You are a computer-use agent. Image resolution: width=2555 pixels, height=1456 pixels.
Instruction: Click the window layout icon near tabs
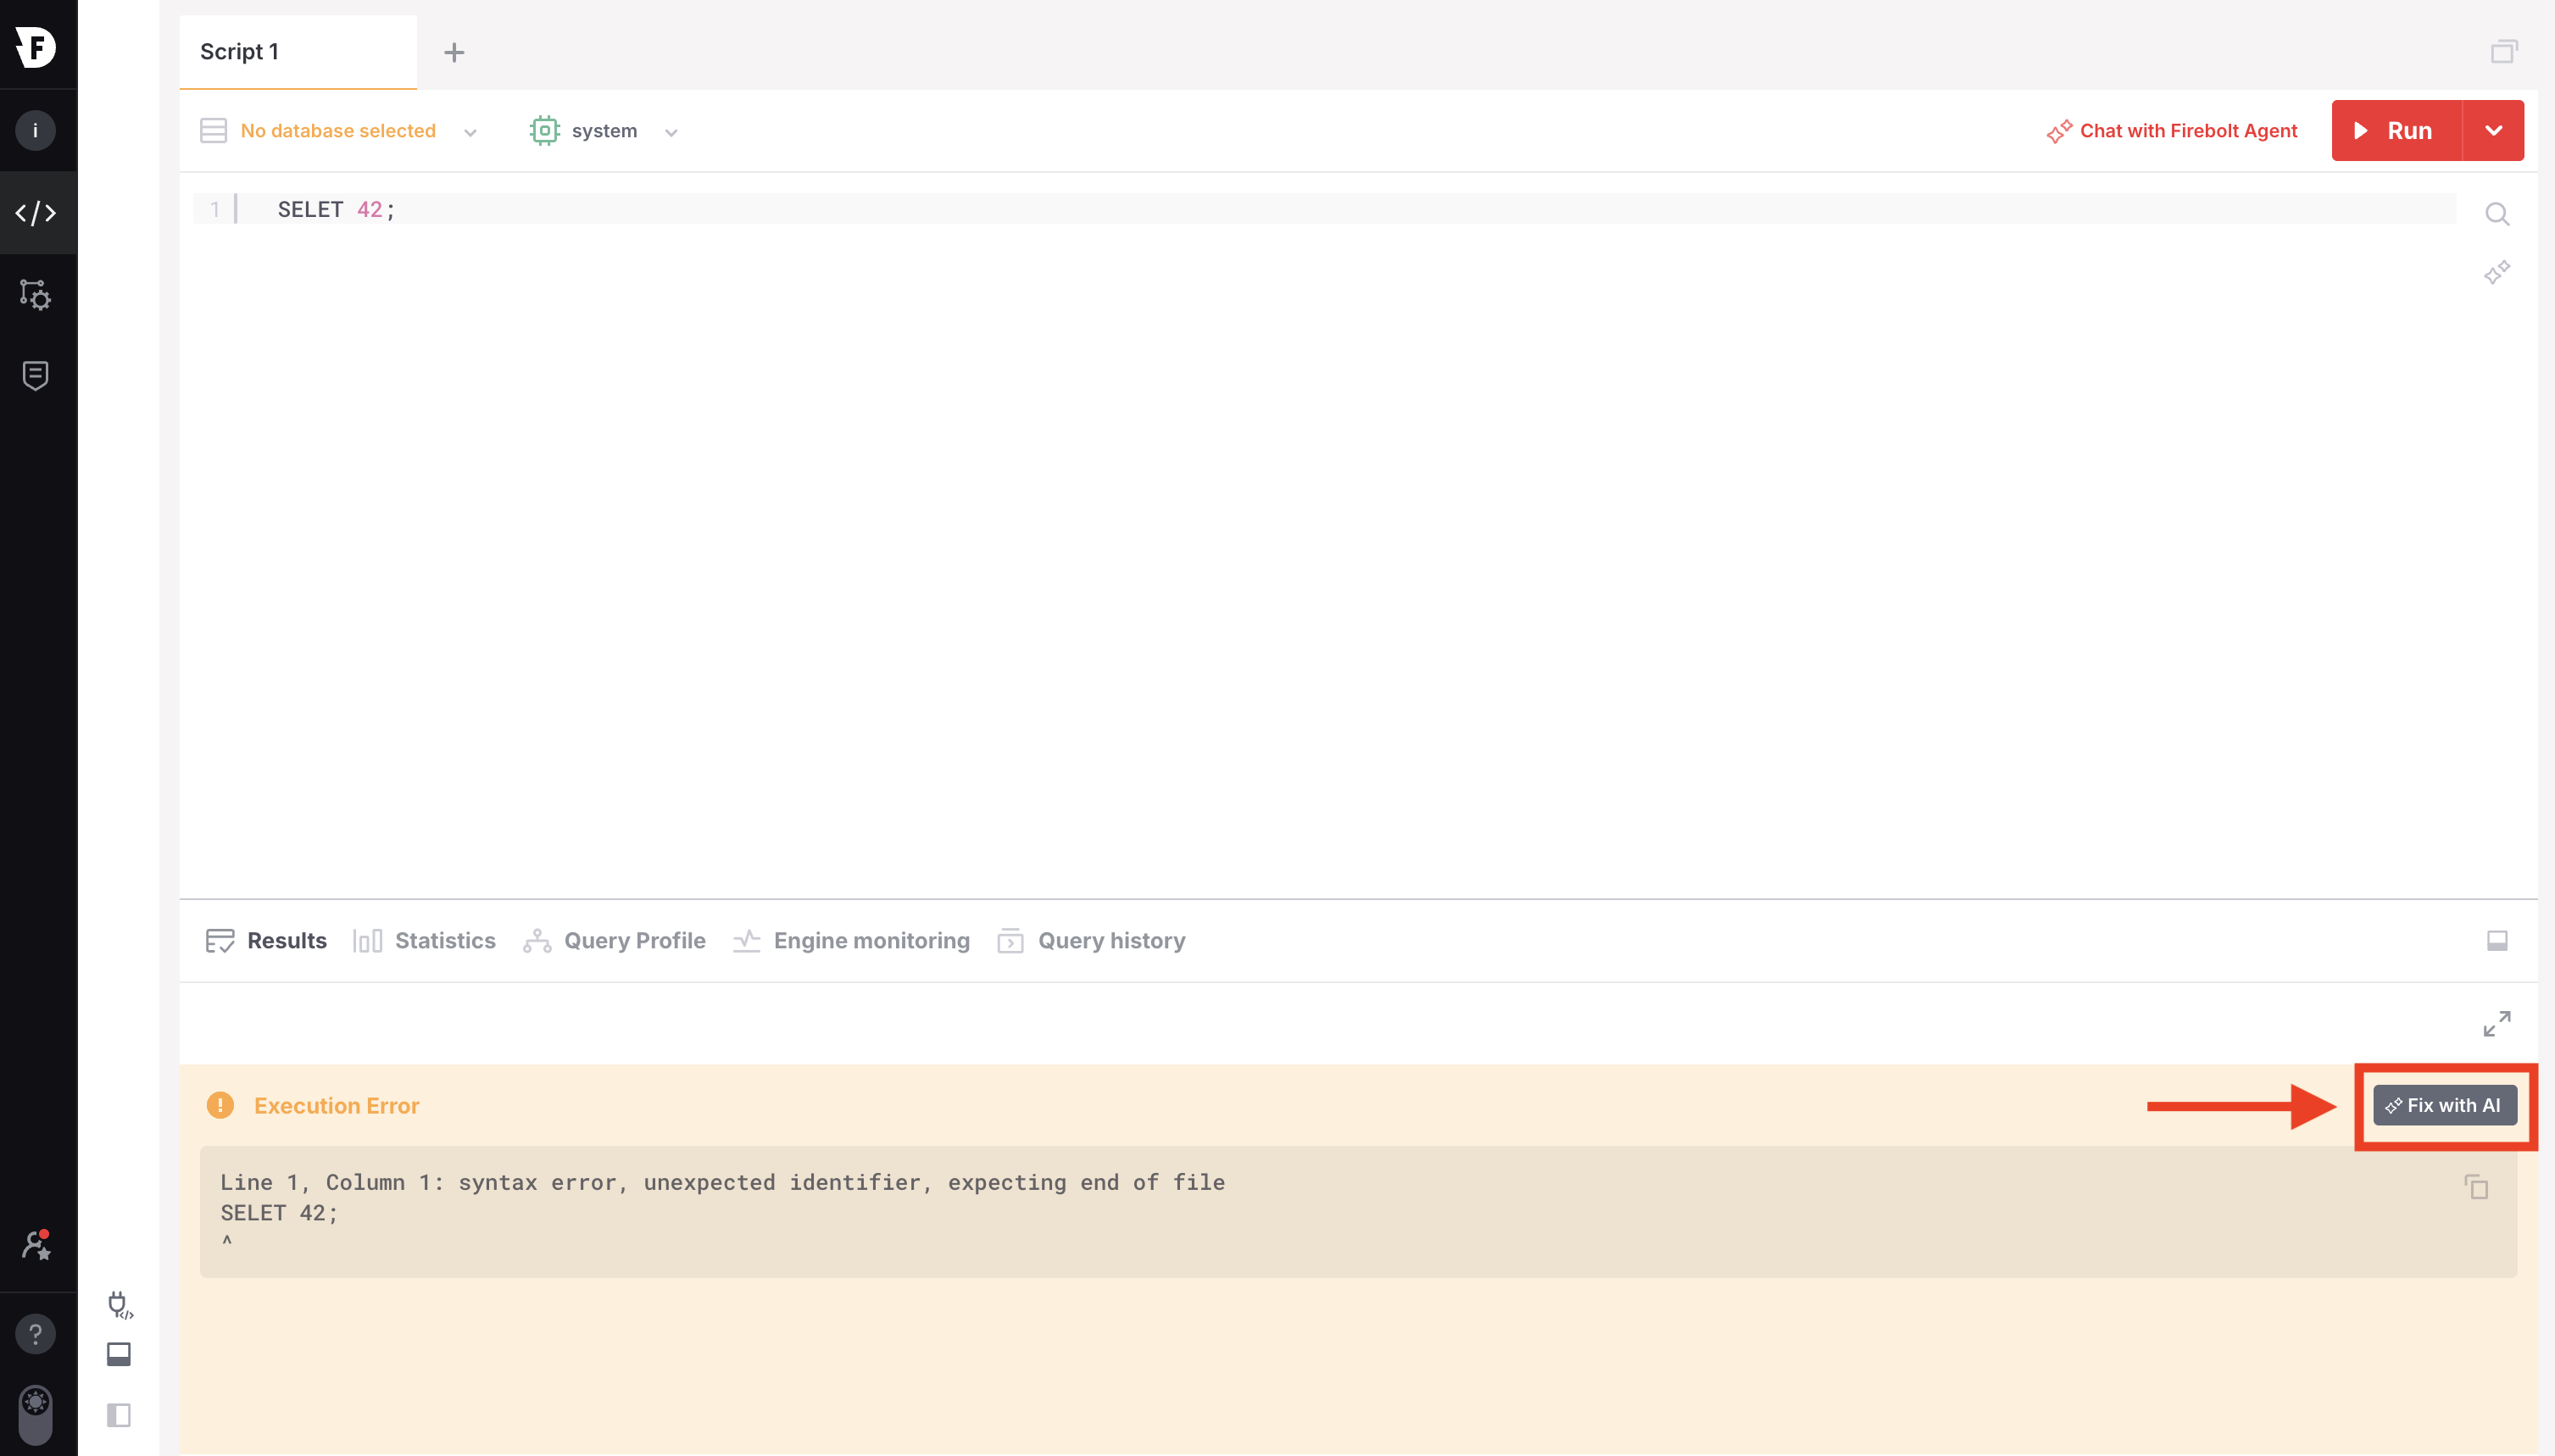[x=2504, y=52]
